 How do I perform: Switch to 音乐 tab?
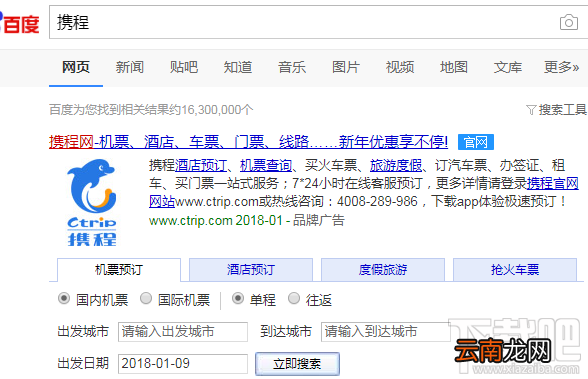pyautogui.click(x=292, y=67)
